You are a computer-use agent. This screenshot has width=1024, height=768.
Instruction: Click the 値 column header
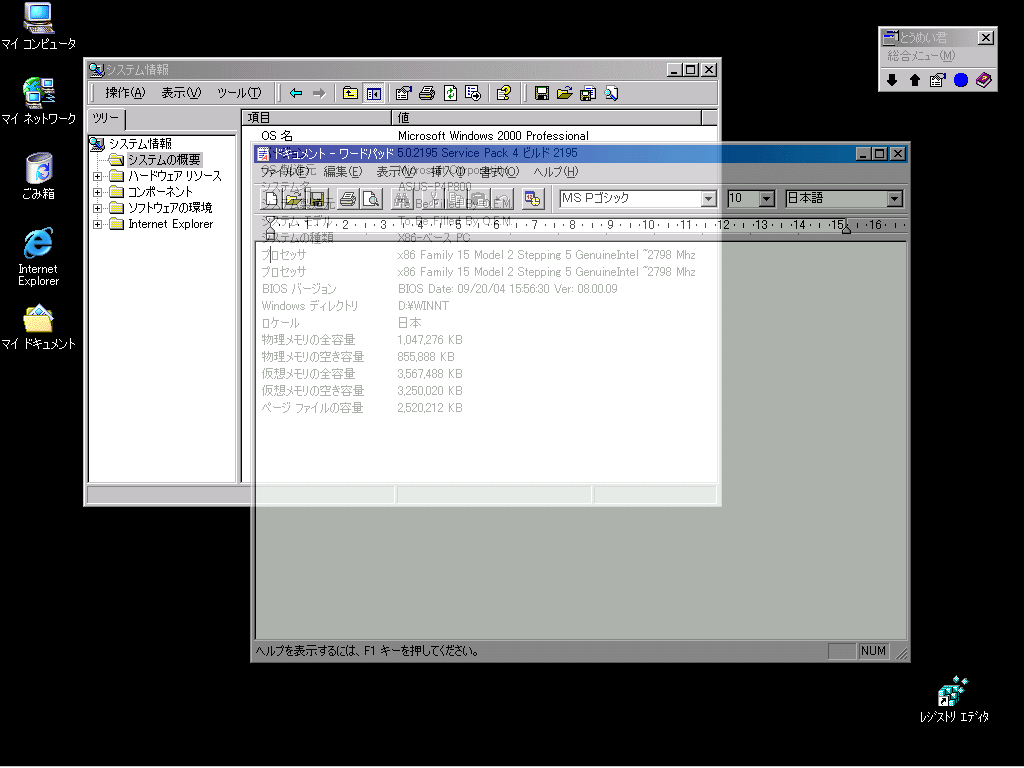click(x=546, y=118)
